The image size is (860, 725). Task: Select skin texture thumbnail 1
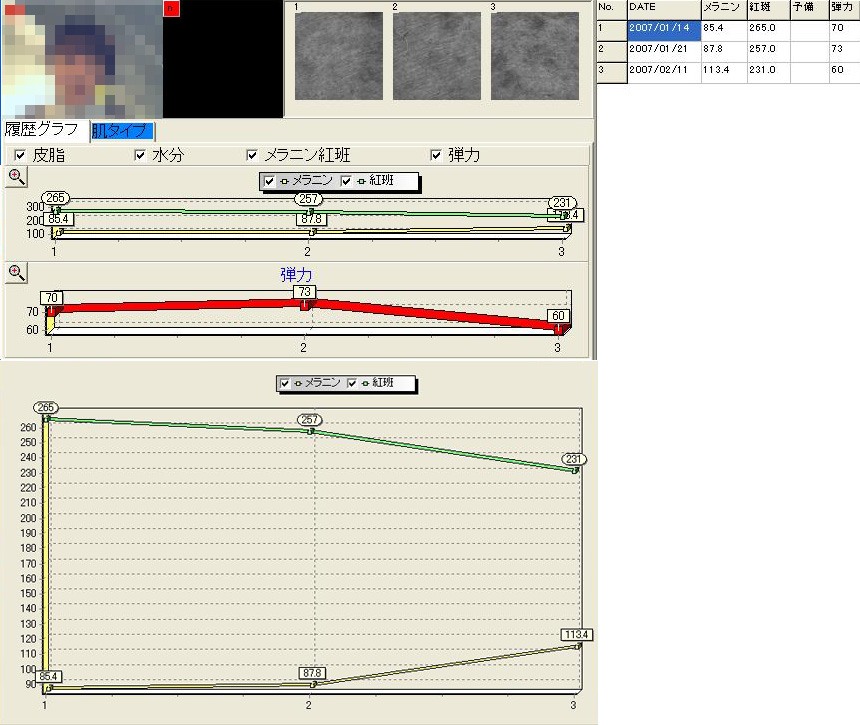click(x=338, y=56)
